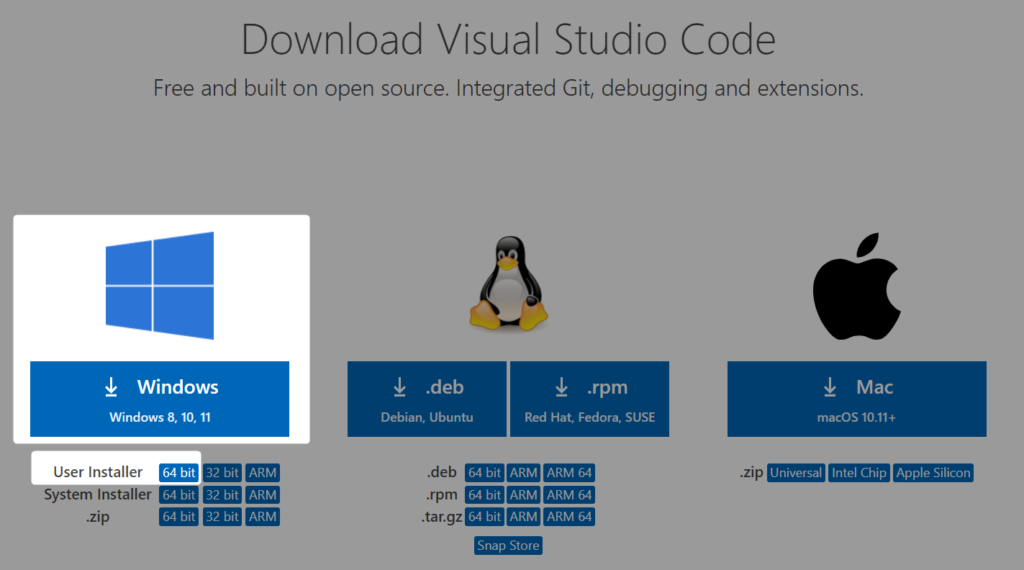The image size is (1024, 570).
Task: Download .tar.gz ARM archive
Action: click(524, 516)
